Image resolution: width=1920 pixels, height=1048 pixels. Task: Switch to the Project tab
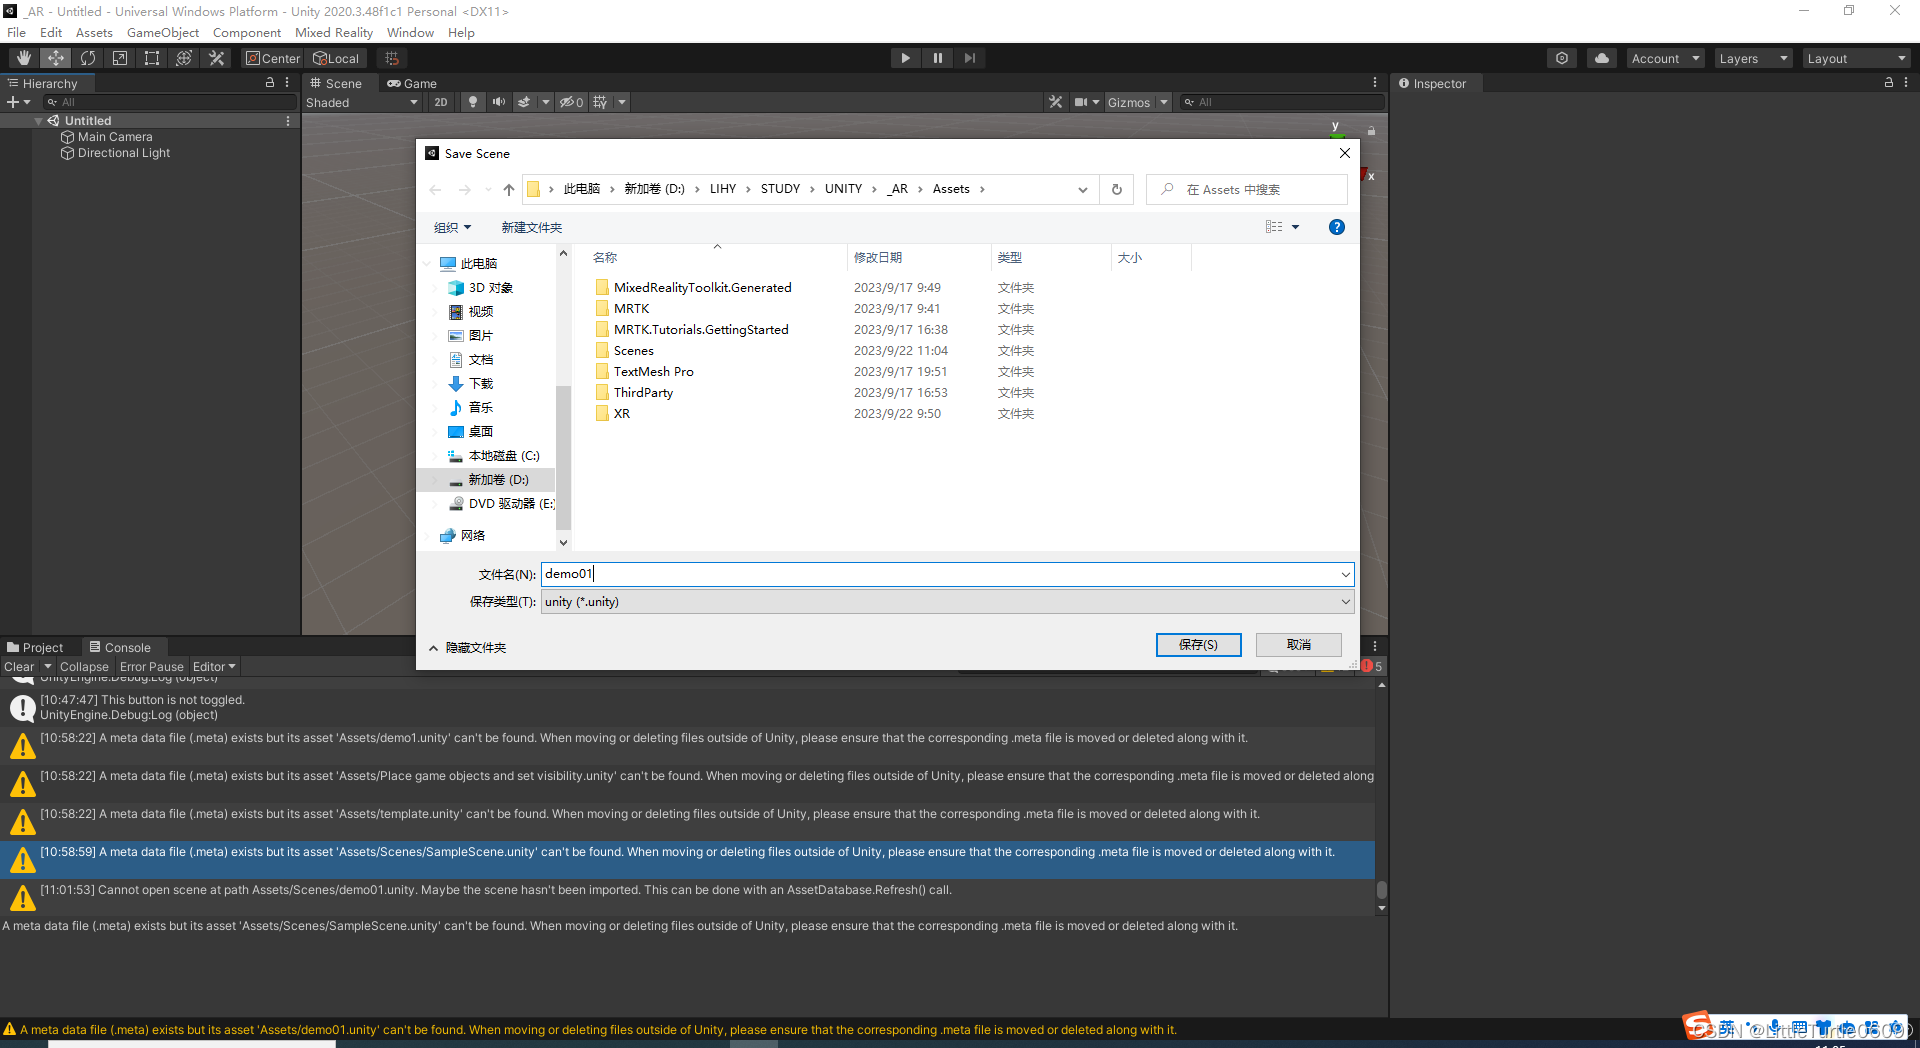click(x=35, y=647)
